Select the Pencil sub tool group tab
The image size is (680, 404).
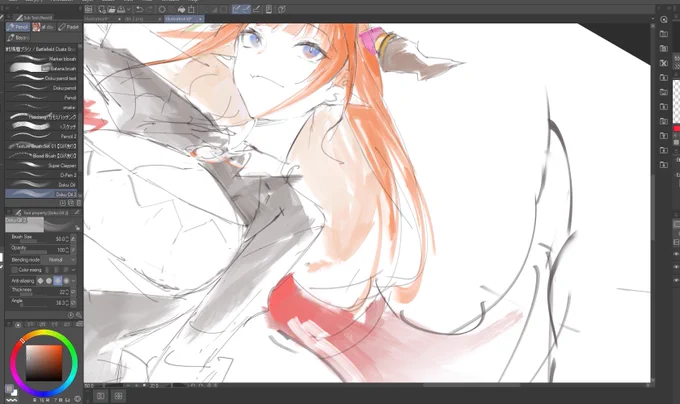pyautogui.click(x=18, y=27)
